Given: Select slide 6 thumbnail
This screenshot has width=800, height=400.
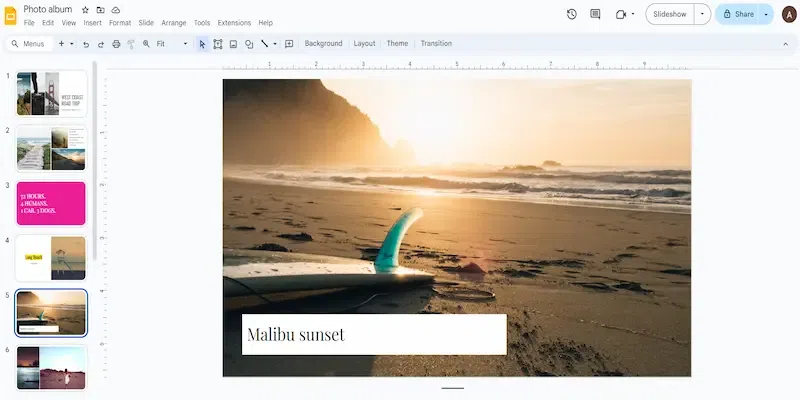Looking at the screenshot, I should (x=51, y=368).
